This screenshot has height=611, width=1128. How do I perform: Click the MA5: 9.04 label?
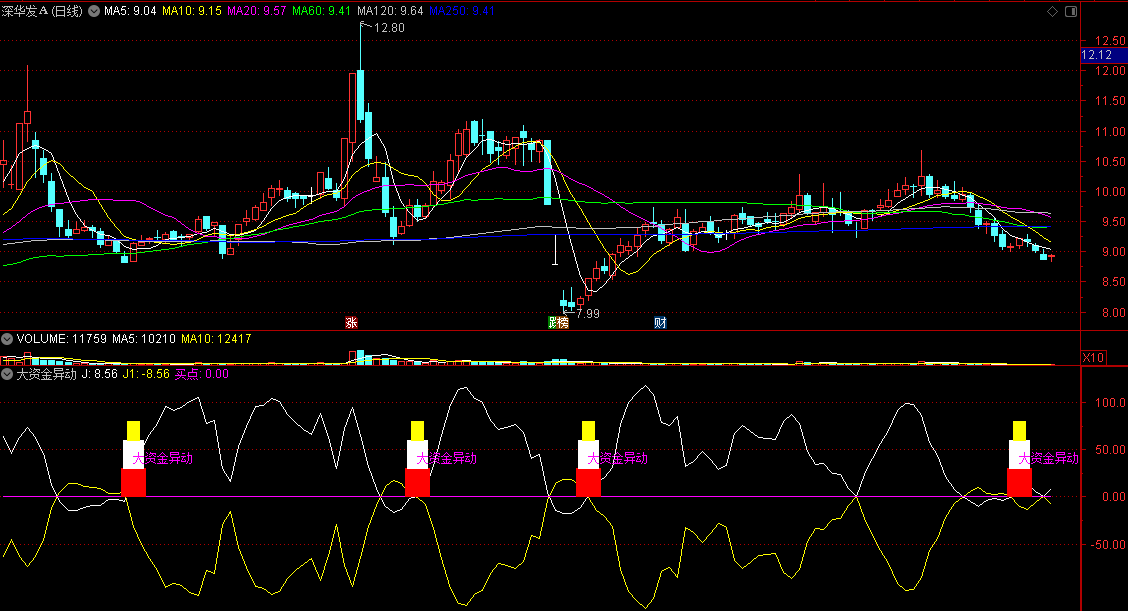[130, 12]
